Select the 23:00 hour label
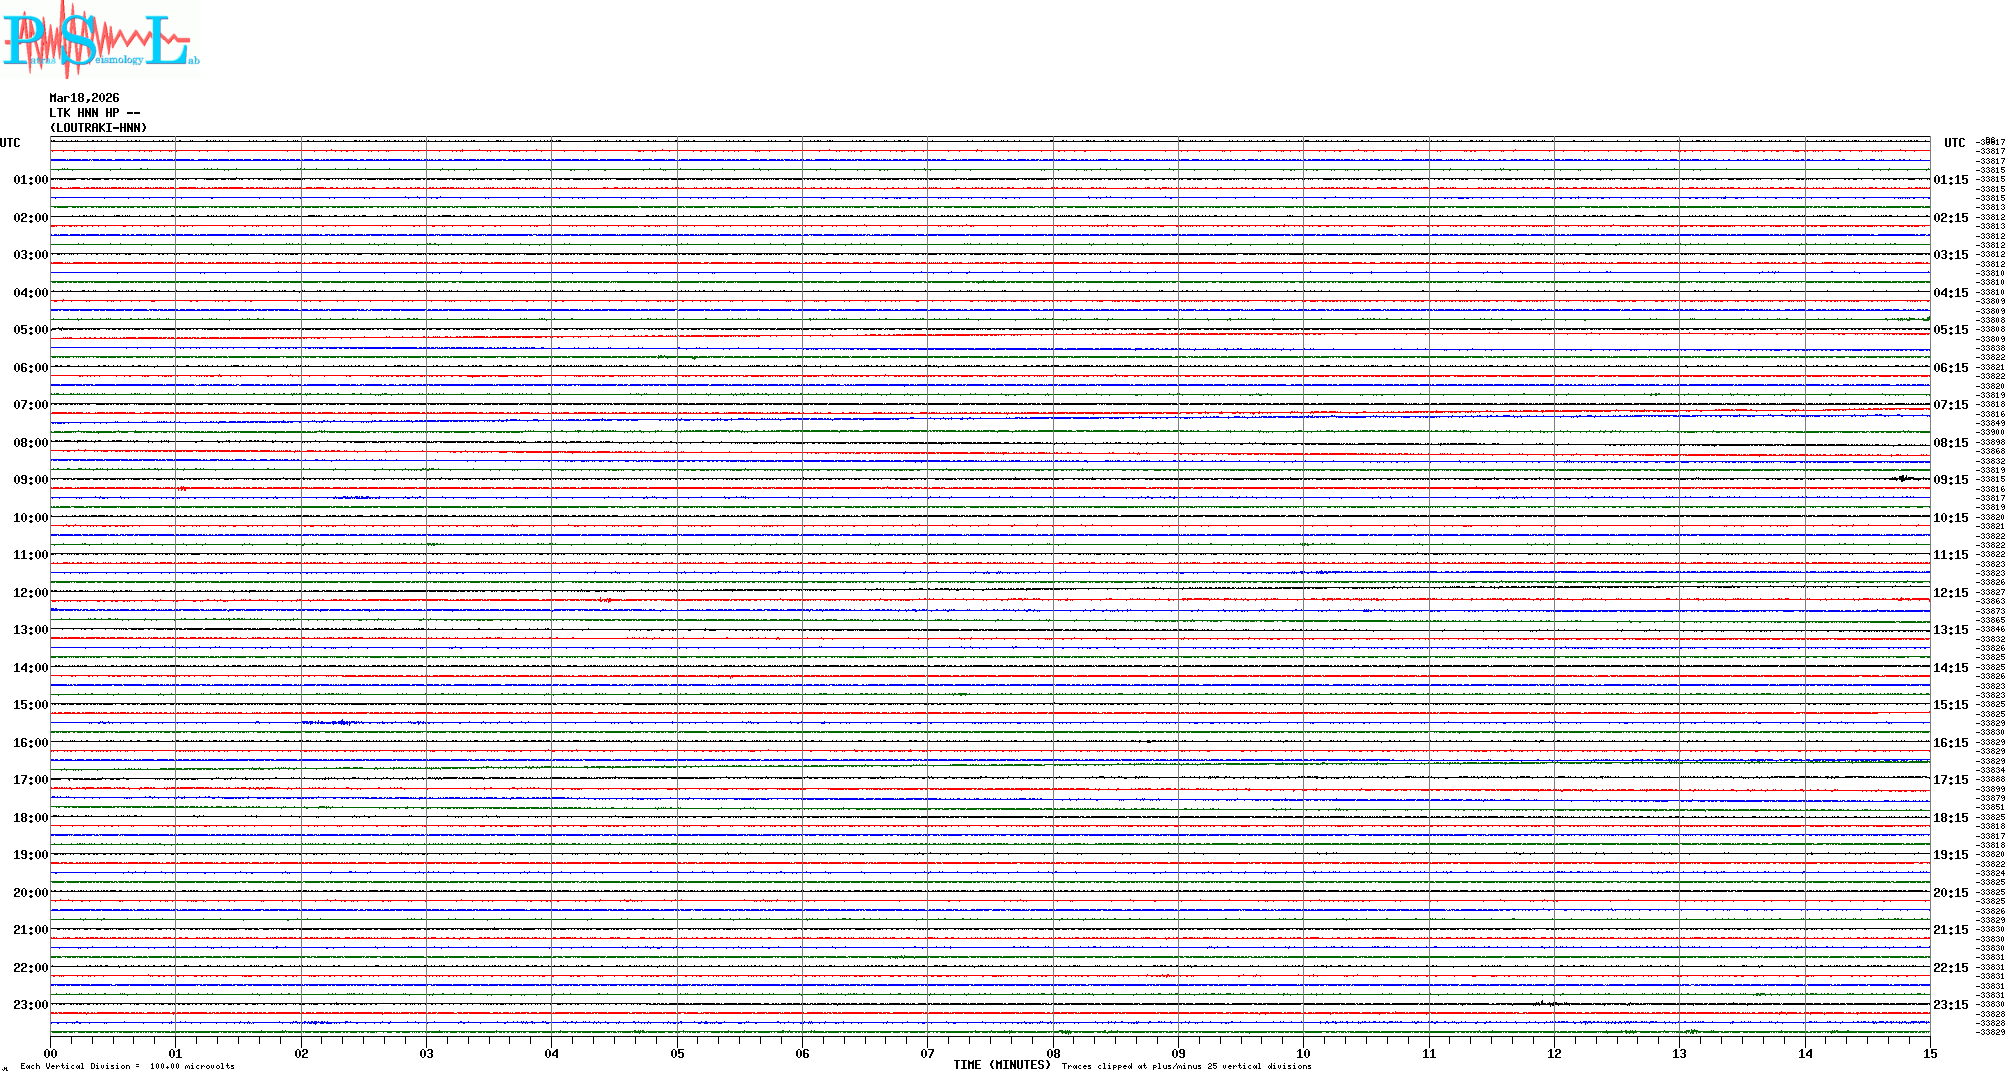 (30, 1005)
